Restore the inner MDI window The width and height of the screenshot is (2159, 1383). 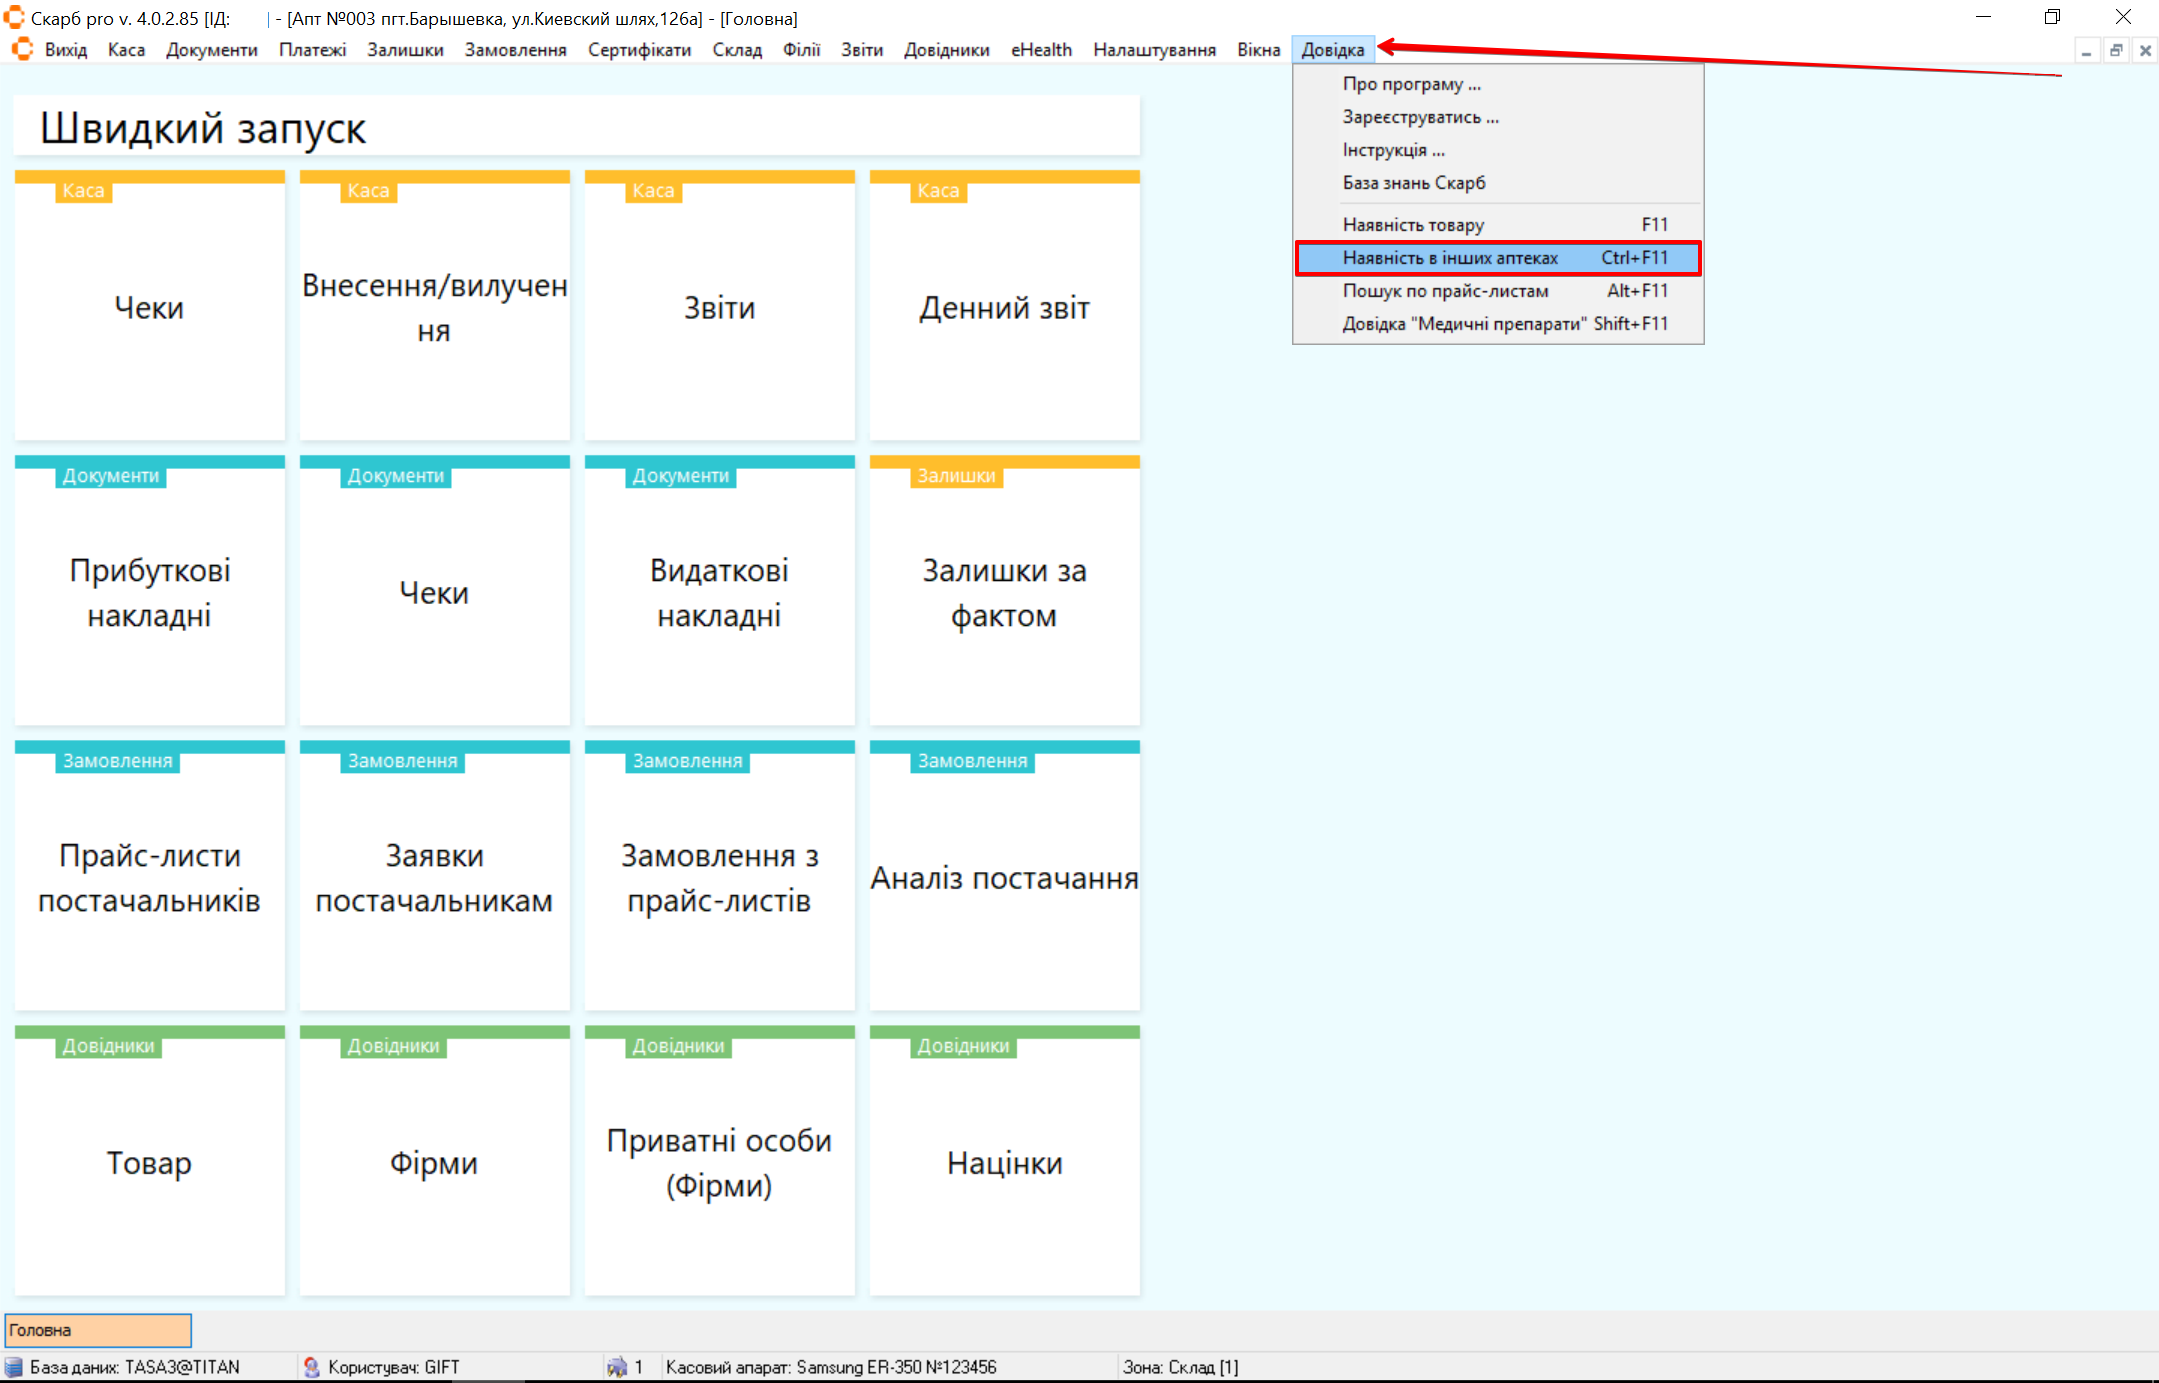pos(2116,50)
